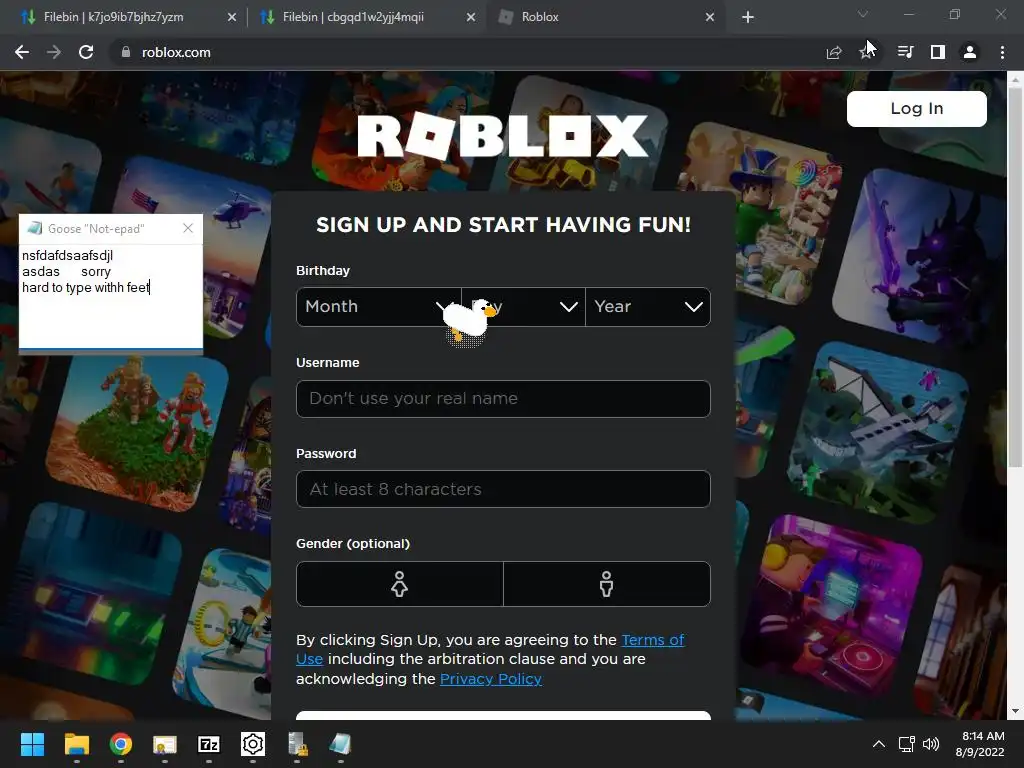Click the Password input field
This screenshot has width=1024, height=768.
[503, 489]
